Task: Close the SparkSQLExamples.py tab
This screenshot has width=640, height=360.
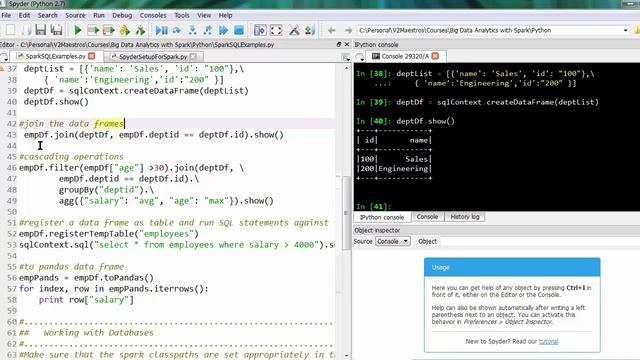Action: click(x=92, y=56)
